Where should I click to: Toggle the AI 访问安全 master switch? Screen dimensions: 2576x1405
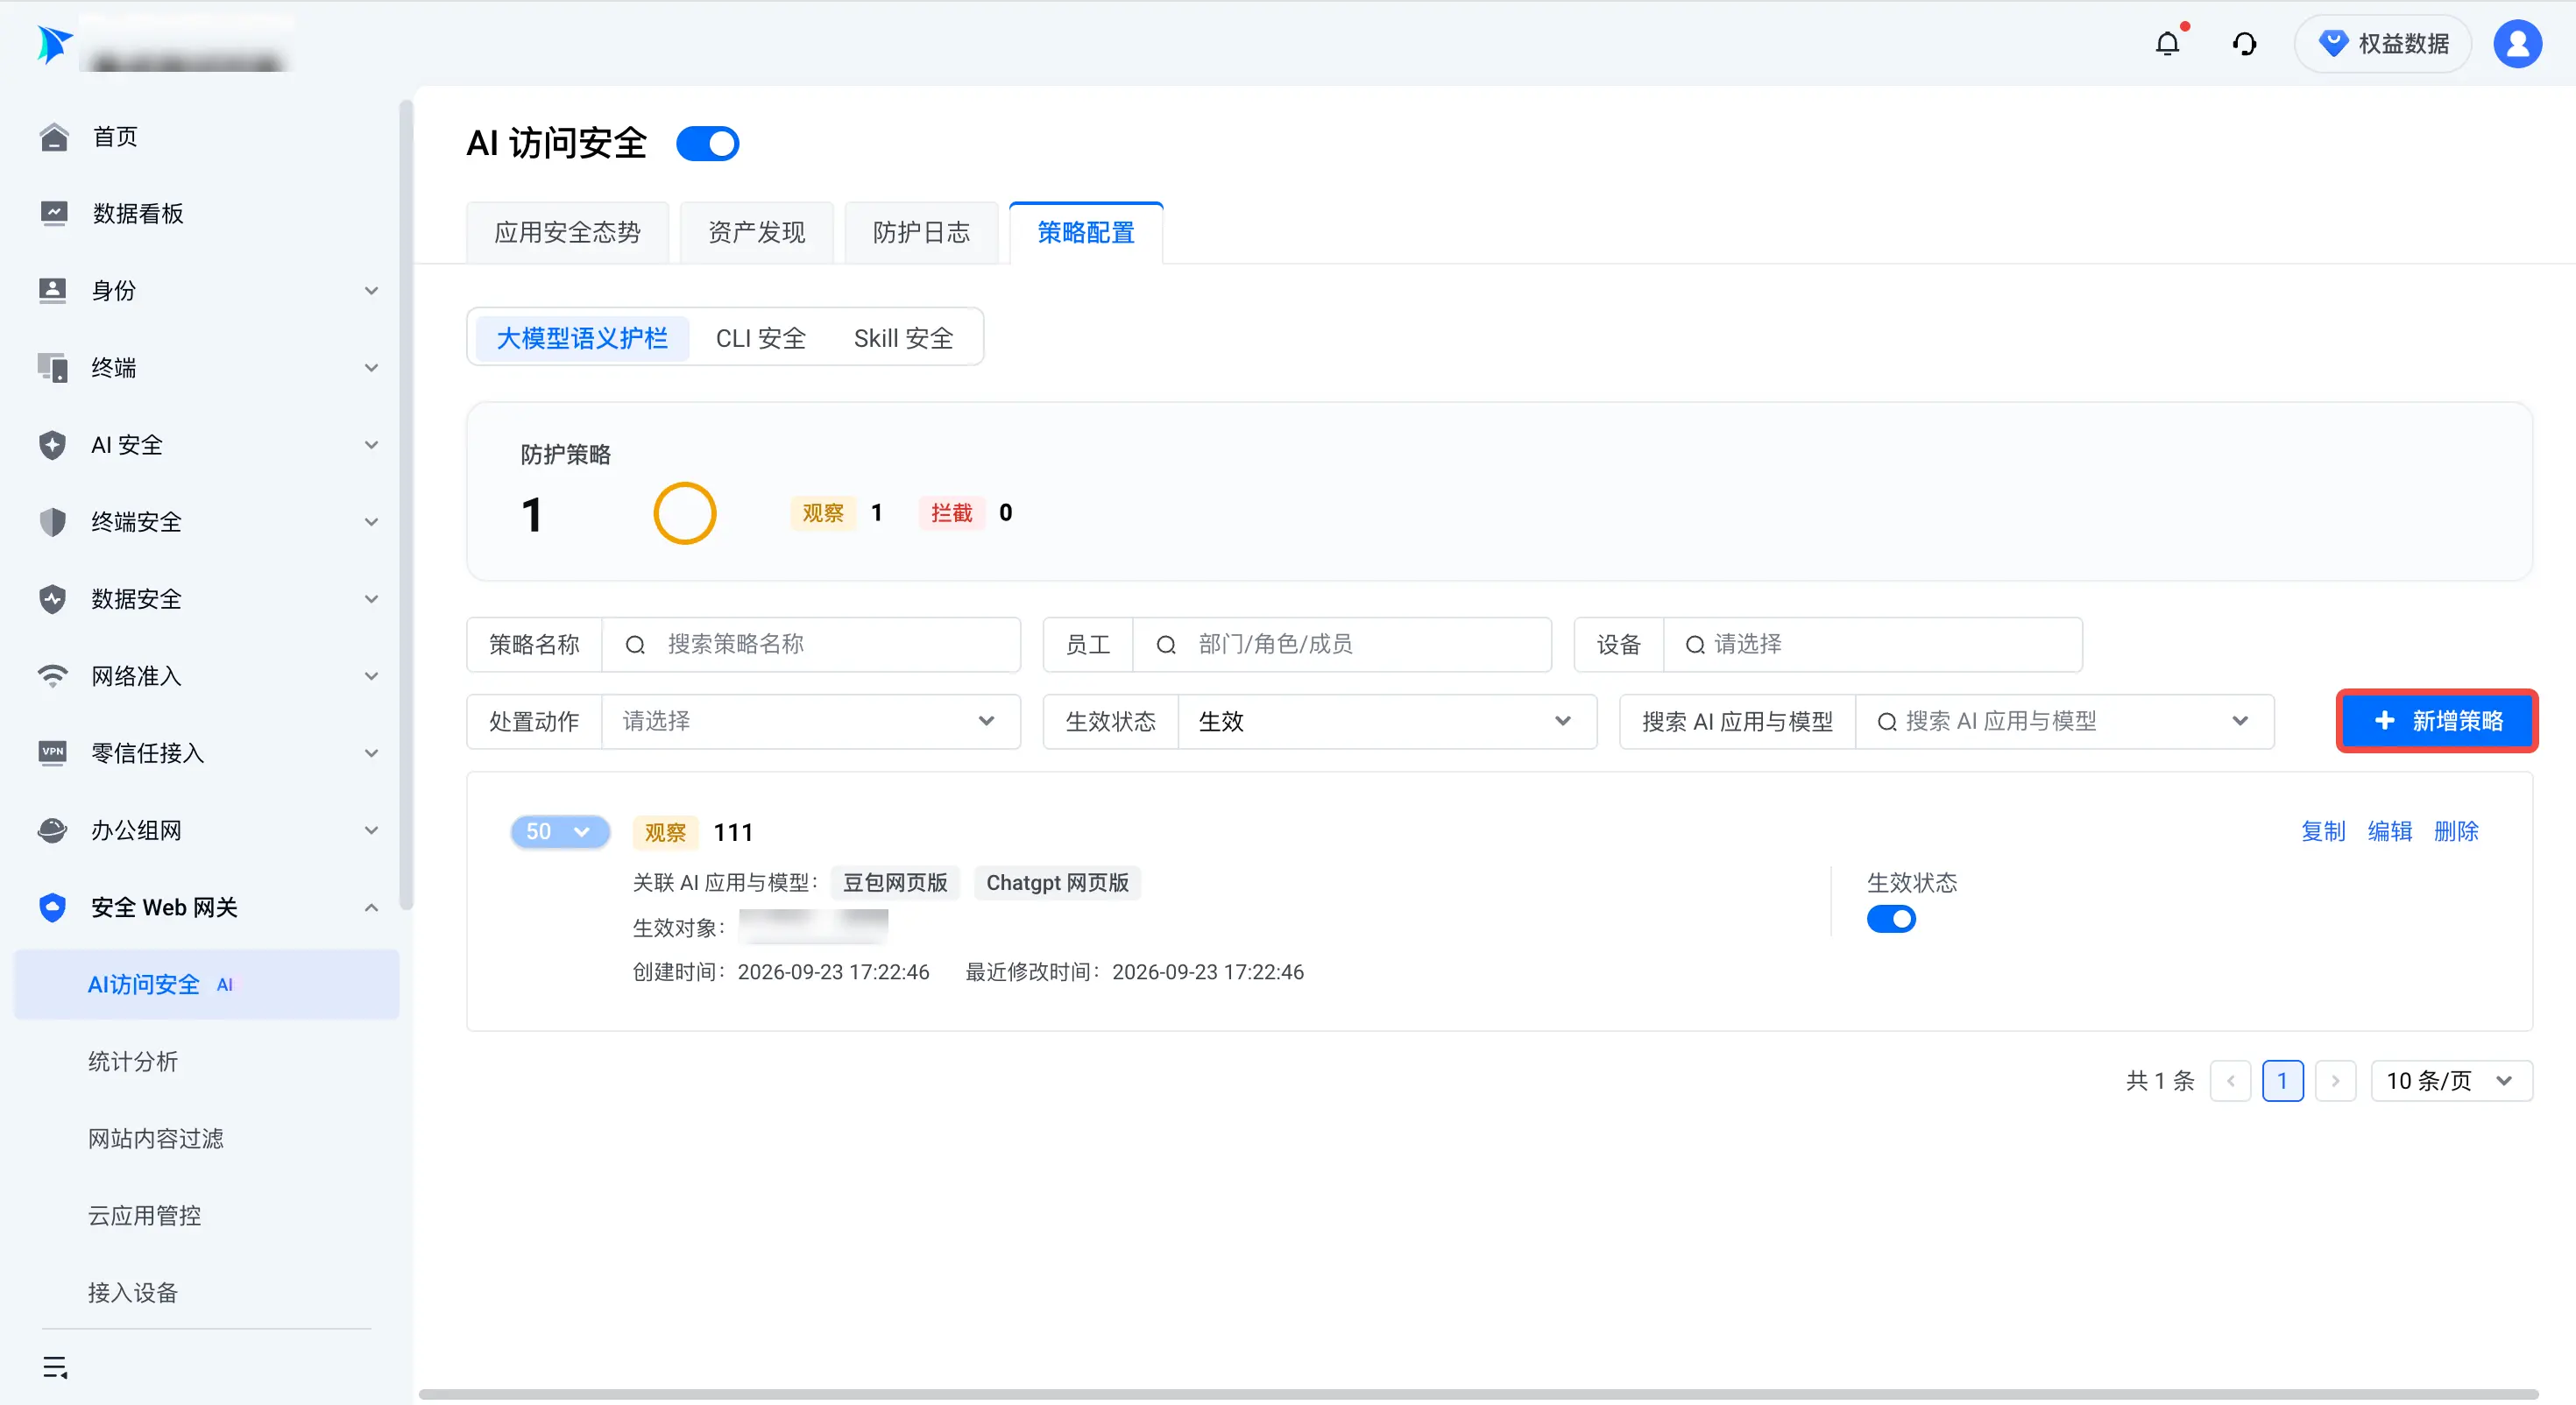coord(707,144)
